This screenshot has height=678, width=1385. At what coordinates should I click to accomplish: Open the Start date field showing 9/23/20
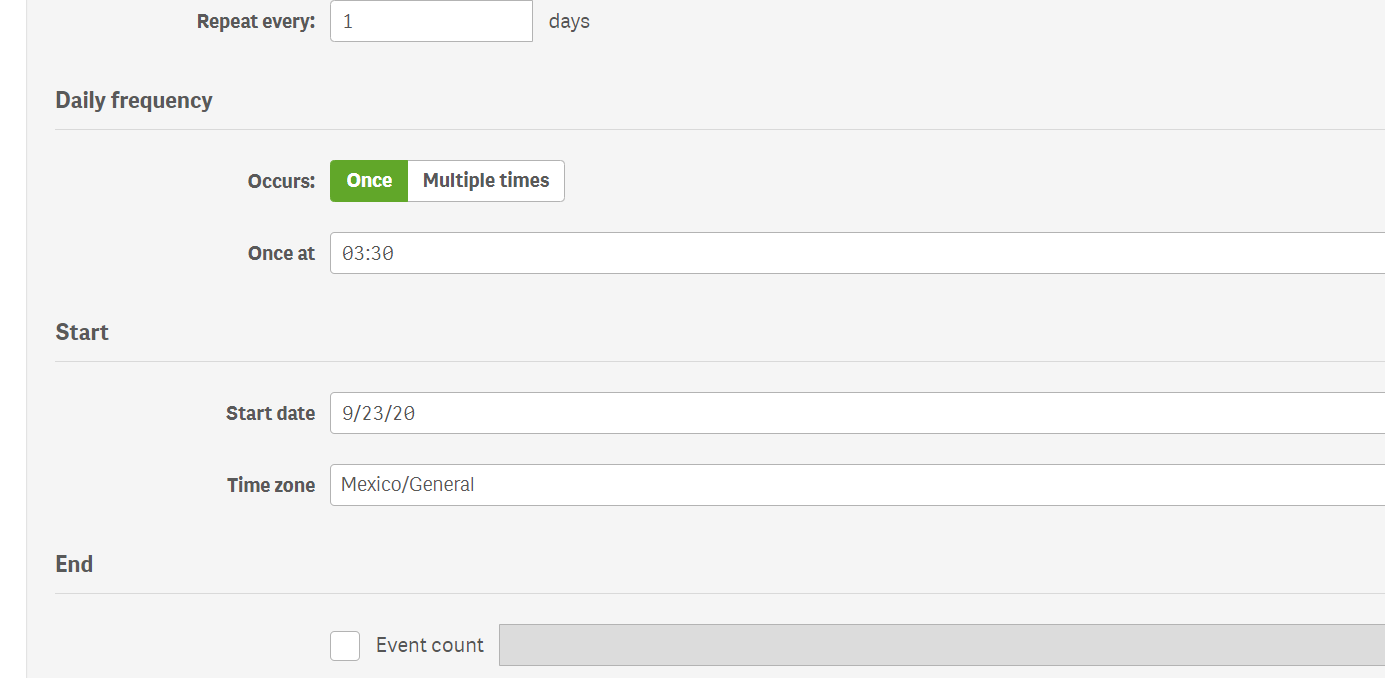(600, 413)
